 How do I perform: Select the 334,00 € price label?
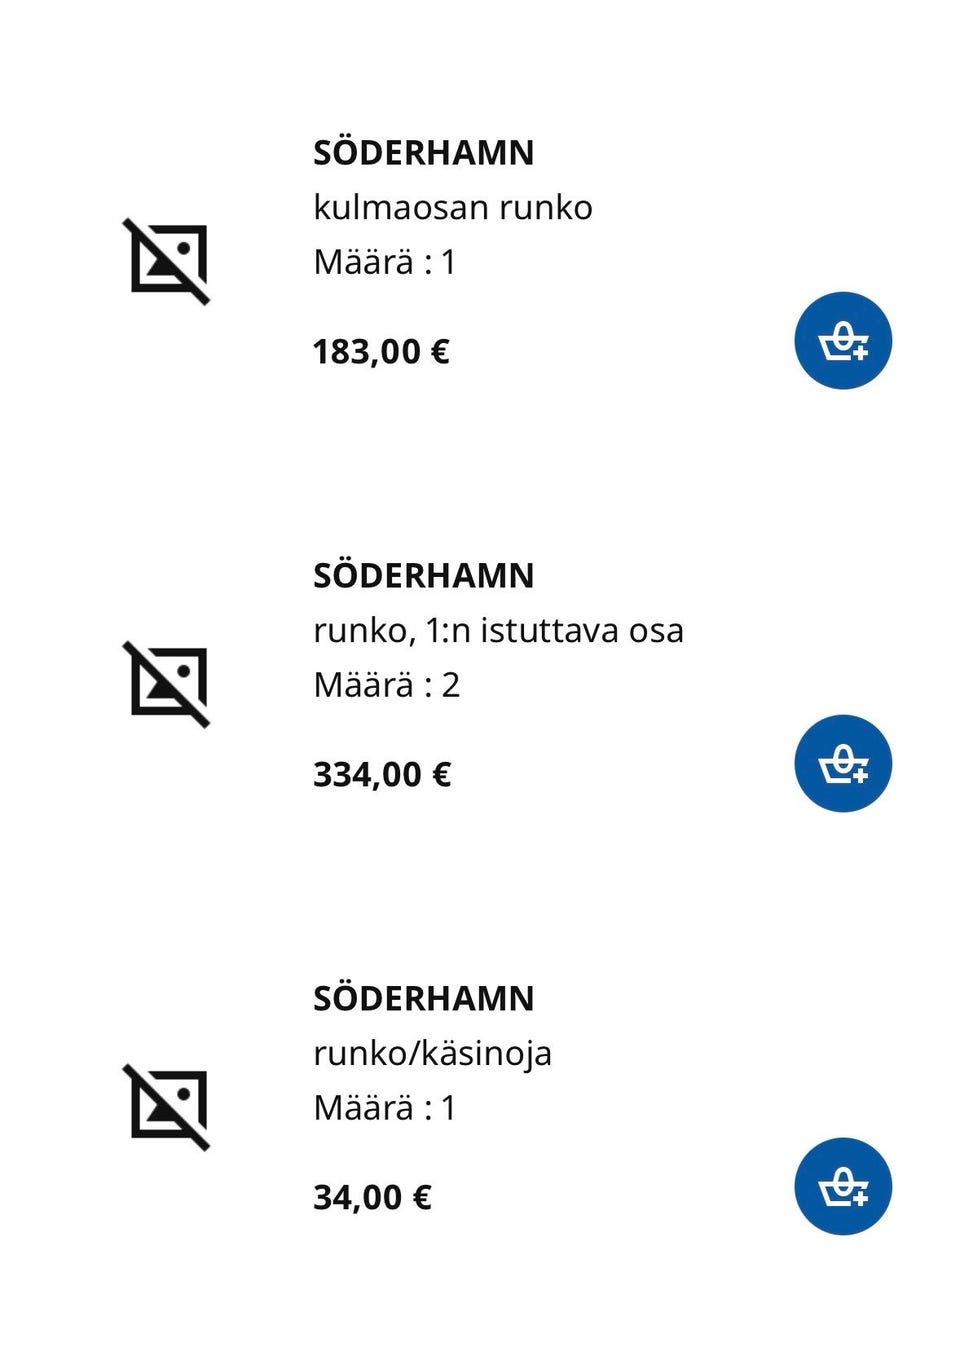click(382, 775)
